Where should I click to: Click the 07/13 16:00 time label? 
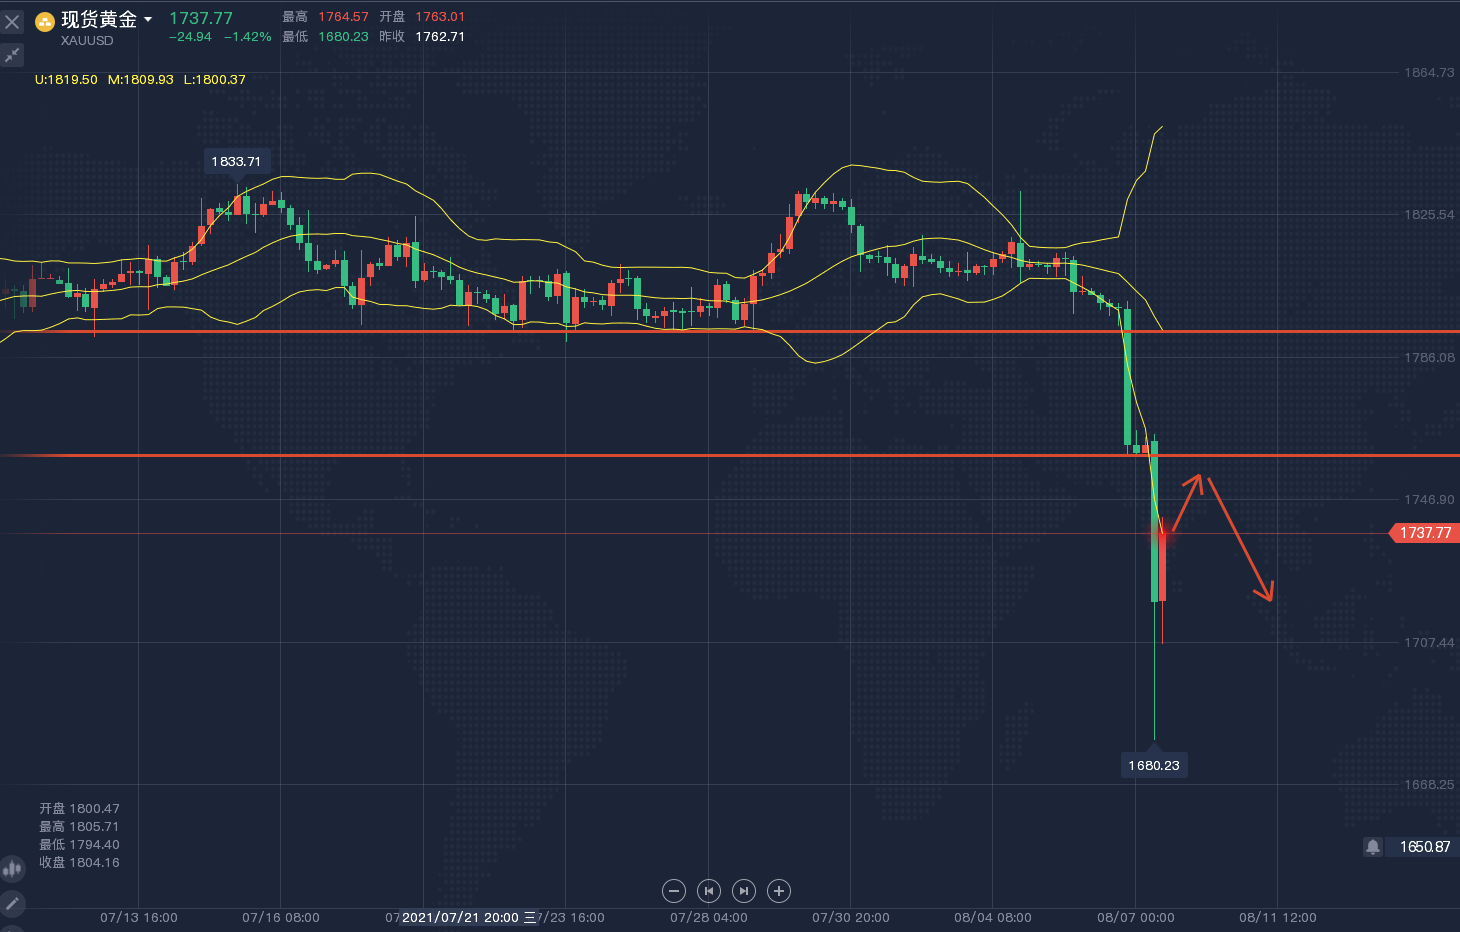139,918
